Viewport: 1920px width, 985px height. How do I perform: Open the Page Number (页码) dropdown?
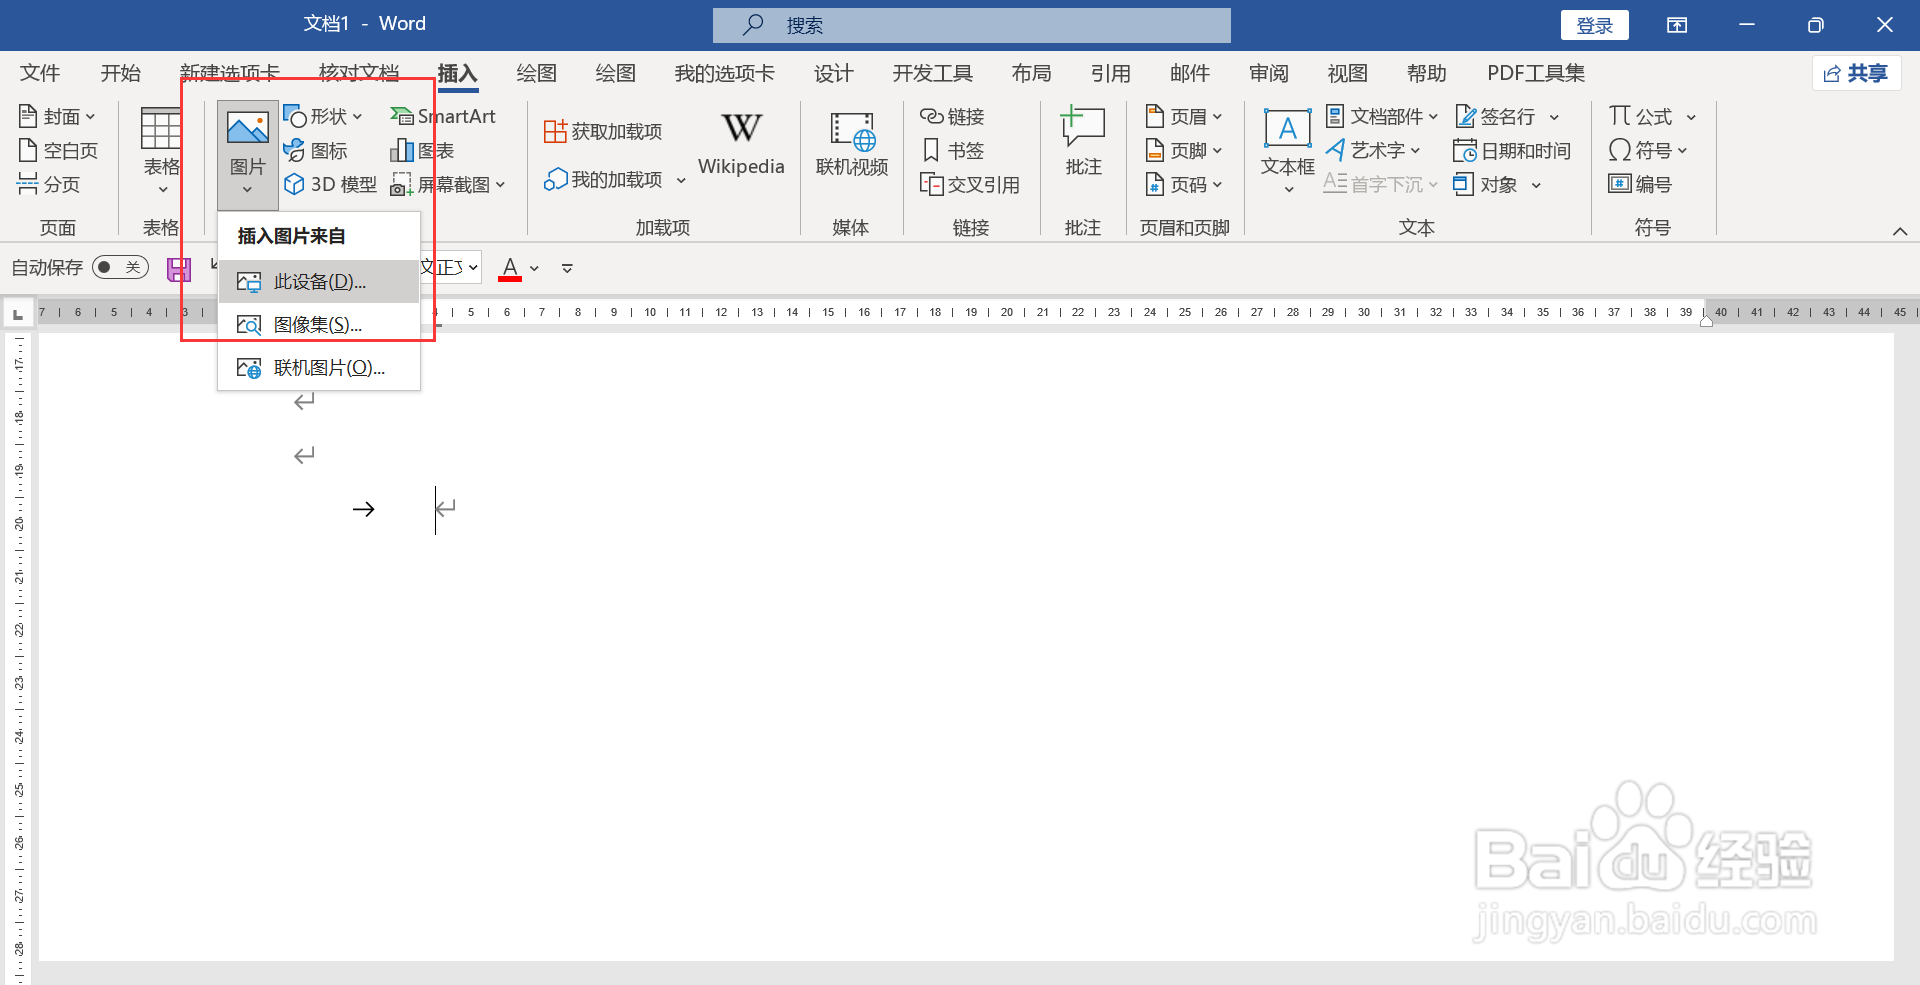coord(1184,185)
